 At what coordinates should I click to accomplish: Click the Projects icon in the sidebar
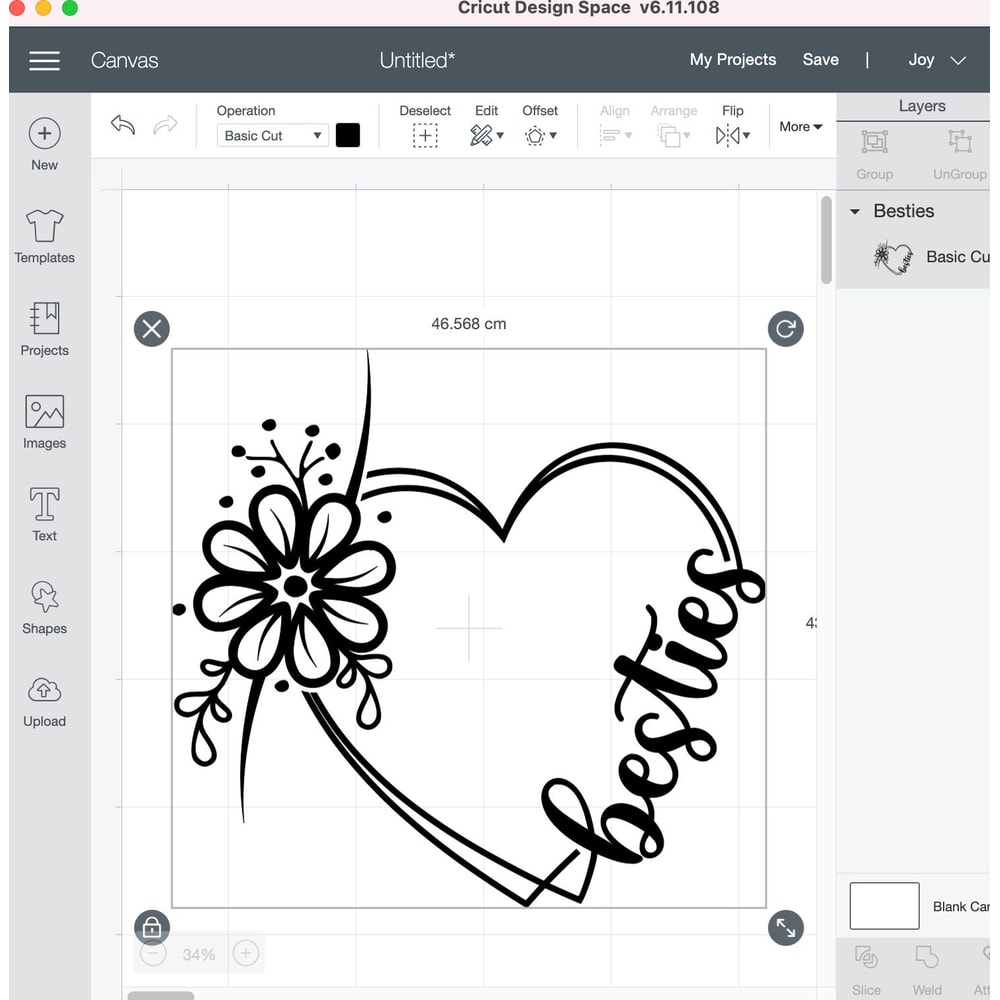pos(43,327)
